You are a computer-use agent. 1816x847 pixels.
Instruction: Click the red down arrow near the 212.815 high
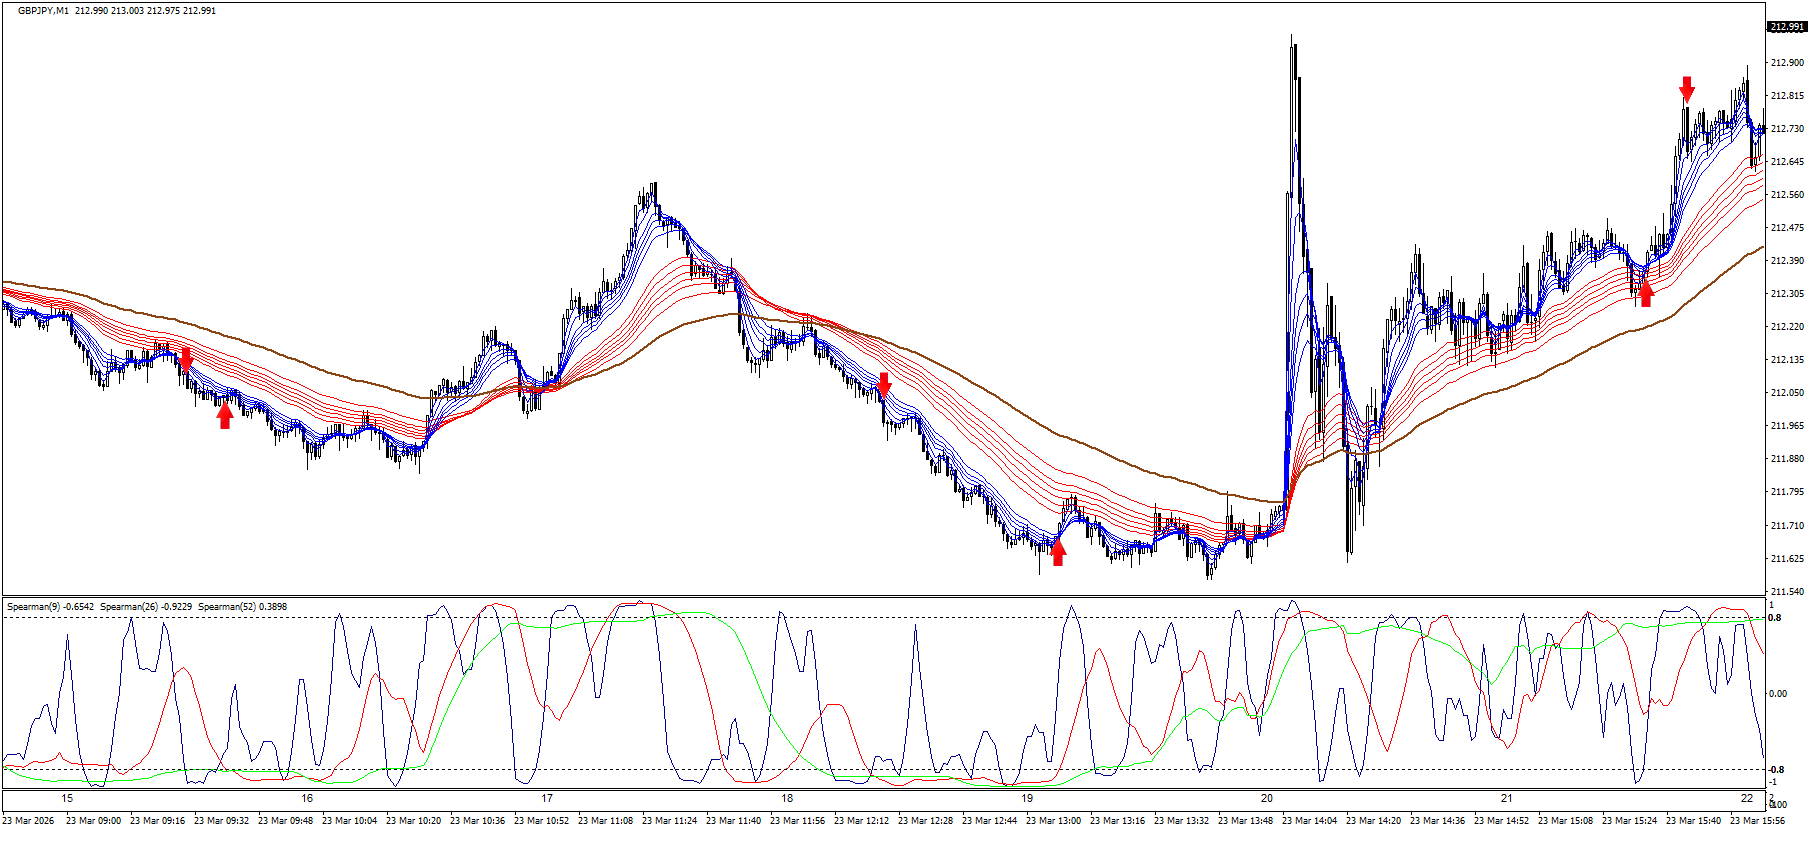[x=1687, y=89]
